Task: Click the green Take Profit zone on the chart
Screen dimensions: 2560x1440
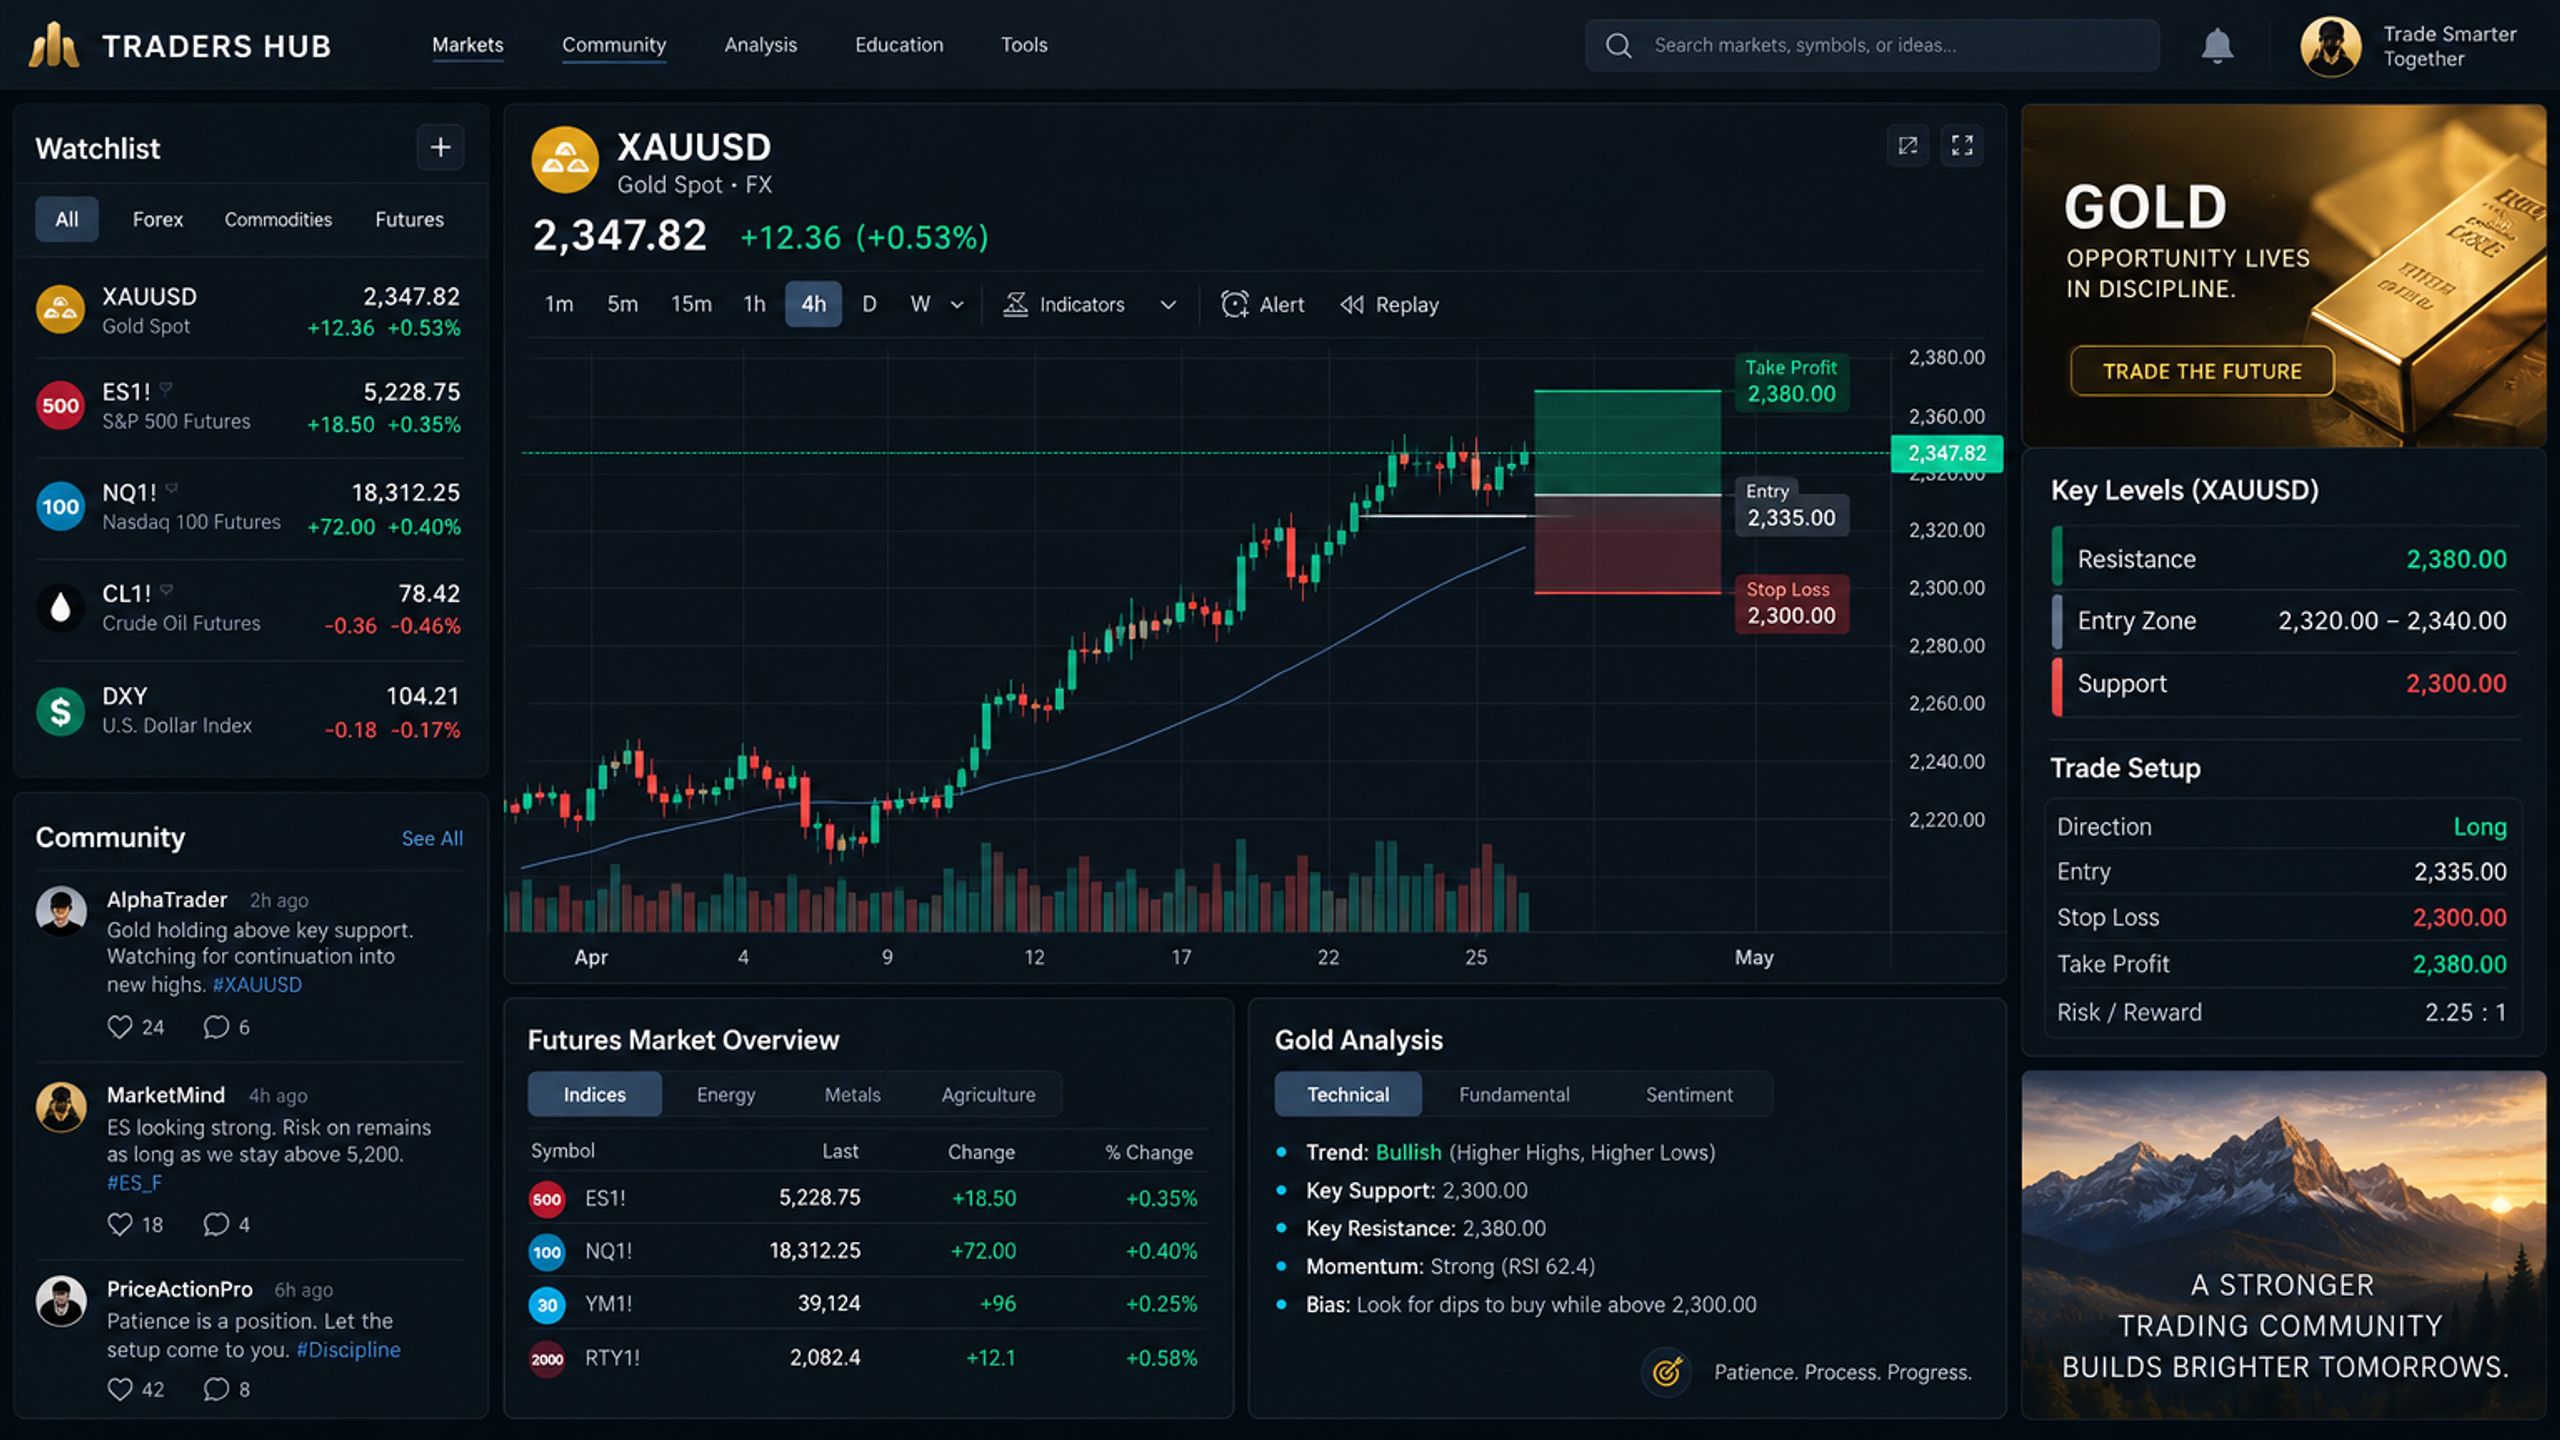Action: [1628, 442]
